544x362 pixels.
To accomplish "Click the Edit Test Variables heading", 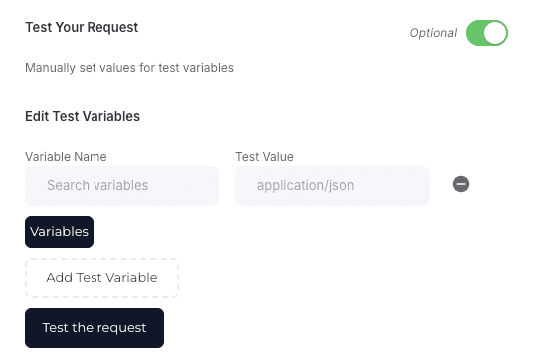I will (x=82, y=116).
